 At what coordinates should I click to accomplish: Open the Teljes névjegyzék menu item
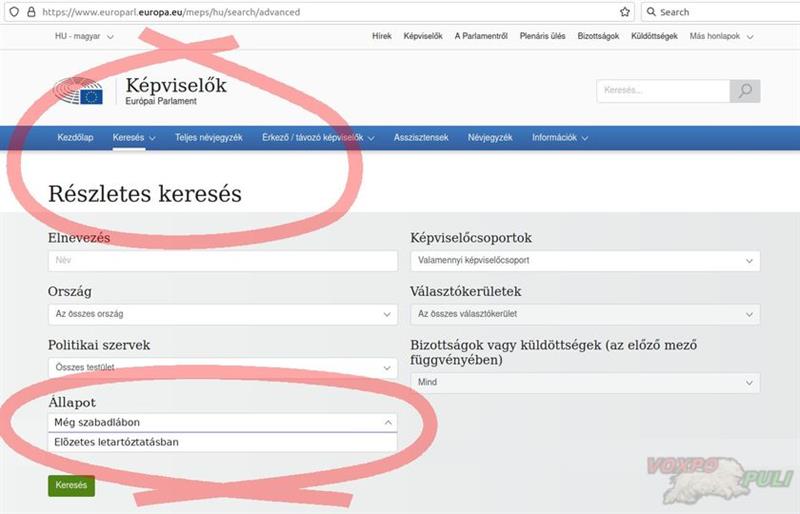[209, 138]
